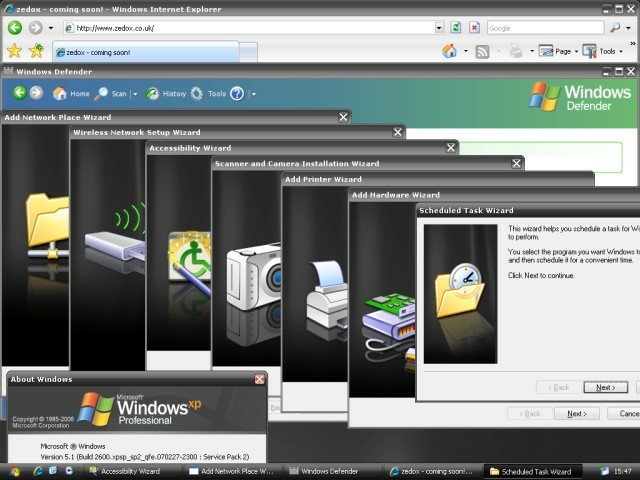Click the RSS feeds icon
Image resolution: width=640 pixels, height=480 pixels.
click(482, 52)
